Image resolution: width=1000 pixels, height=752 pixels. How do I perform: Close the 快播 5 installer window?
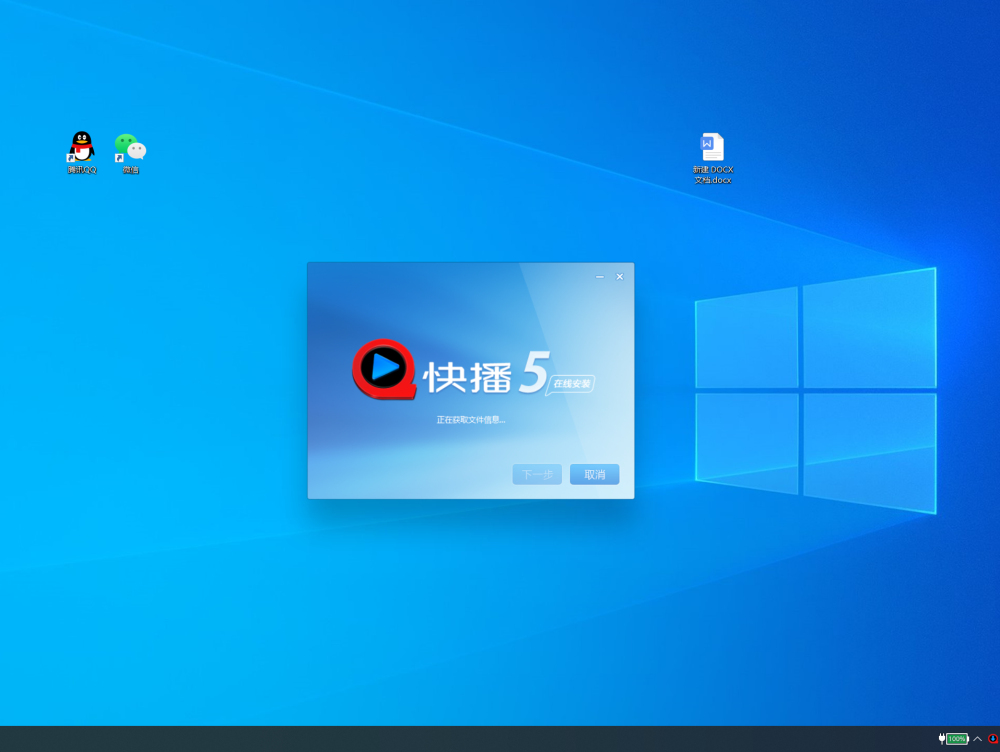(x=619, y=277)
